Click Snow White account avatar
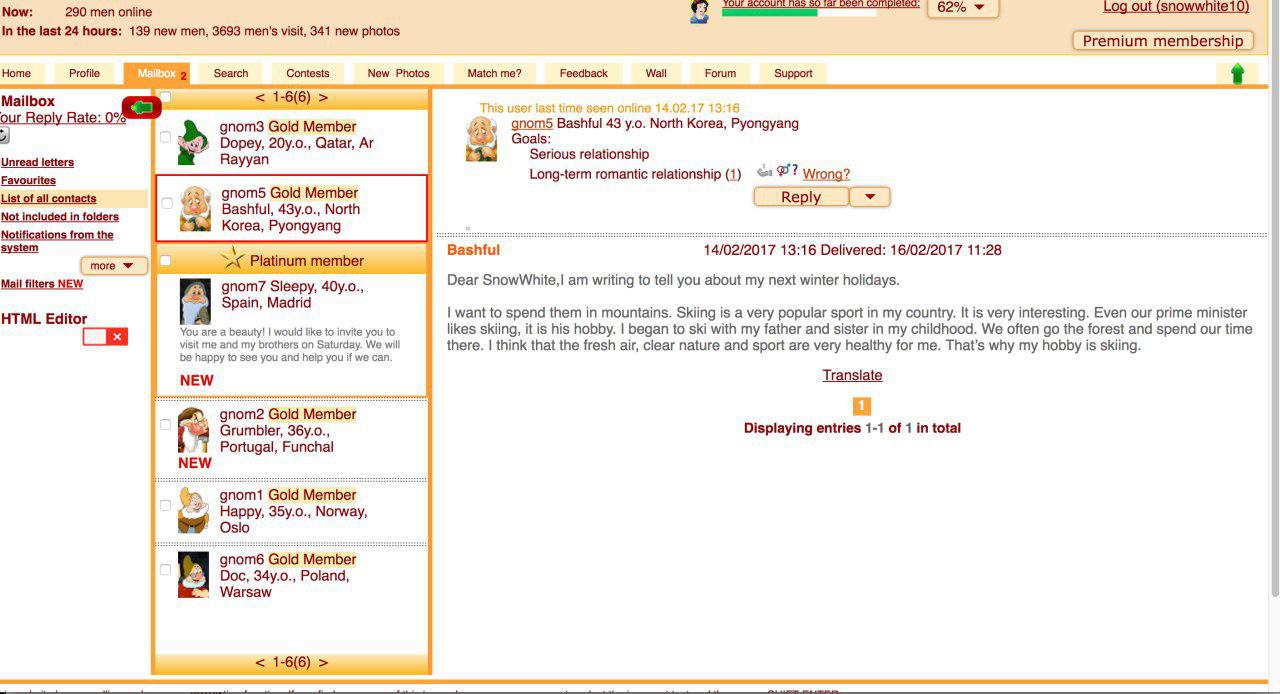This screenshot has height=694, width=1280. (700, 12)
